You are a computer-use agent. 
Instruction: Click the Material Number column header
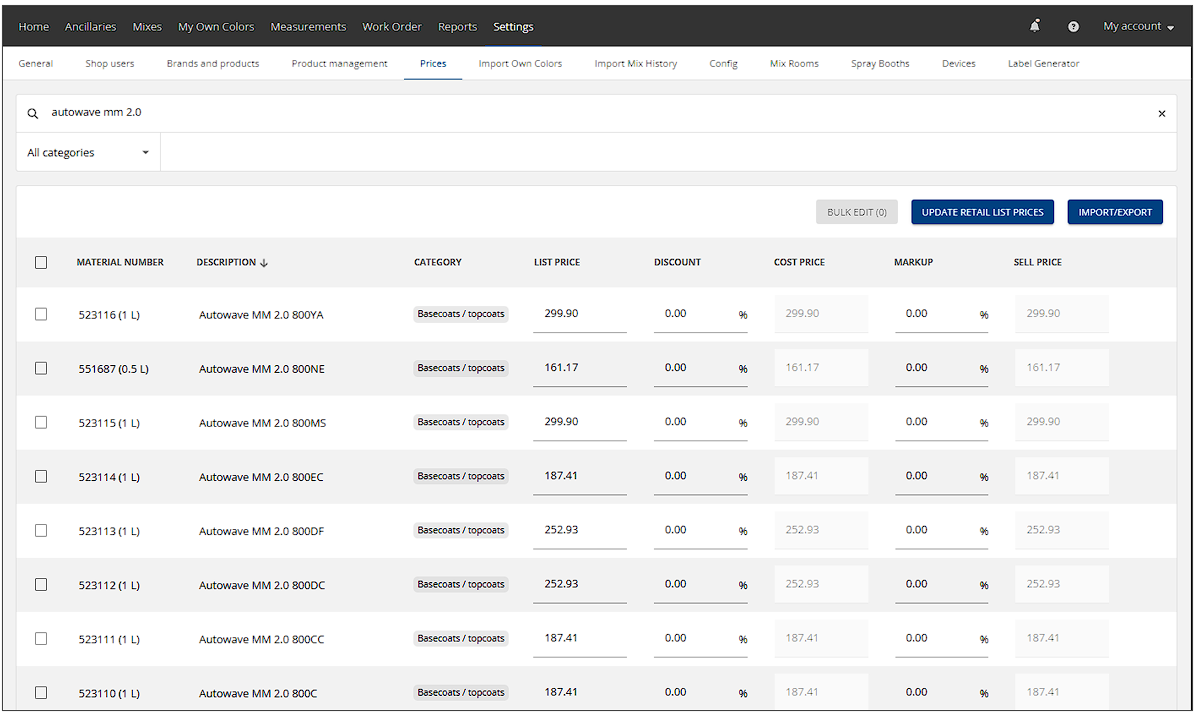120,263
